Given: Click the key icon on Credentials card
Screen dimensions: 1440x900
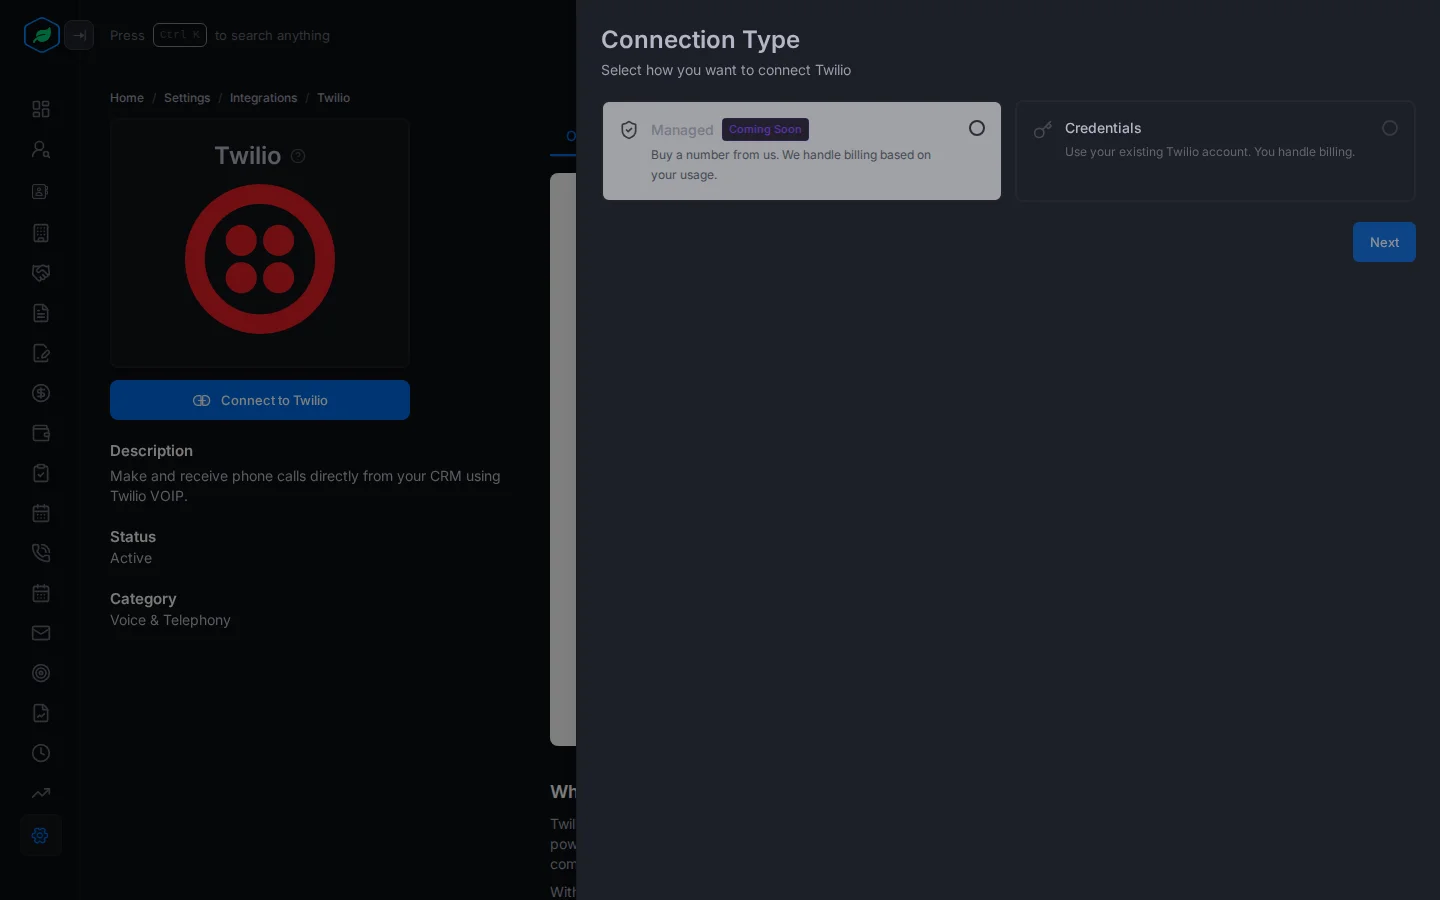Looking at the screenshot, I should (x=1042, y=130).
